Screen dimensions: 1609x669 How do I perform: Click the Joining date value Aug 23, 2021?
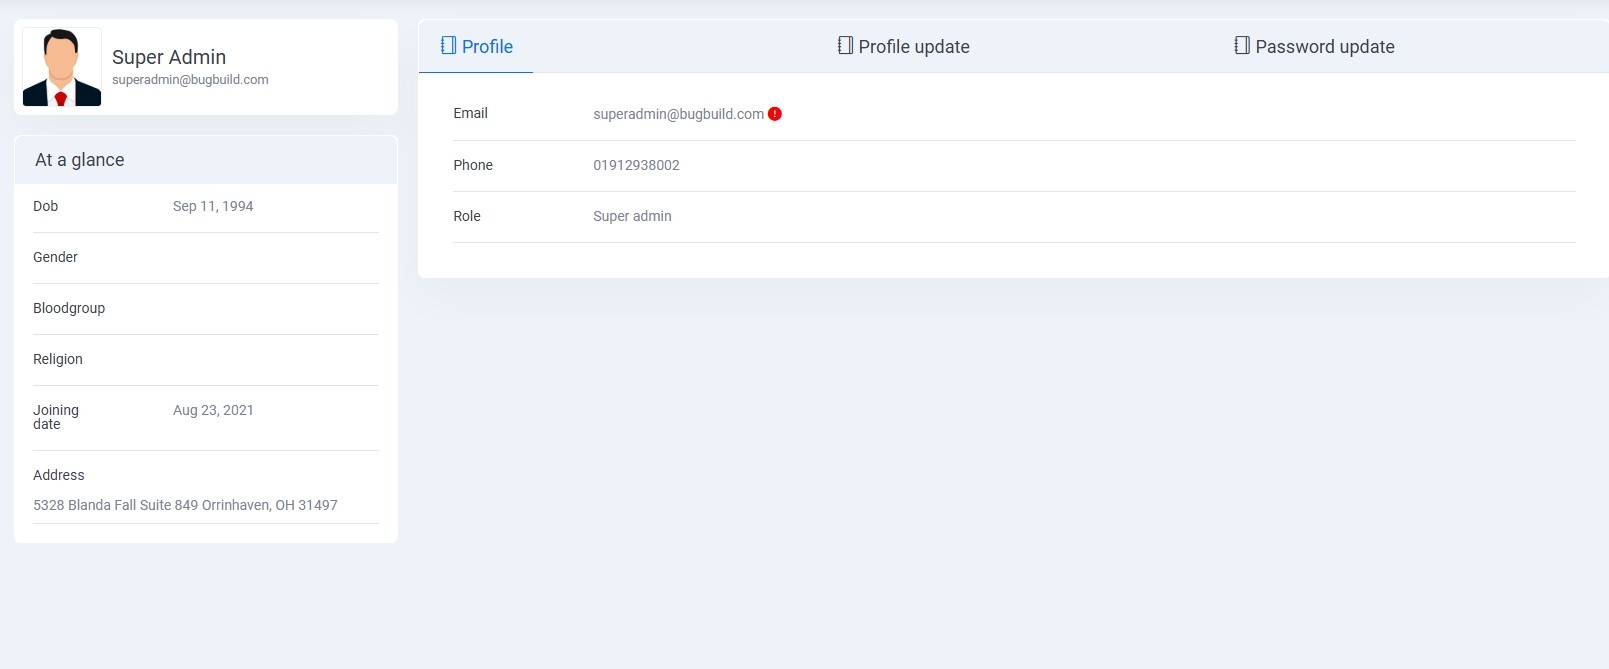click(x=213, y=410)
